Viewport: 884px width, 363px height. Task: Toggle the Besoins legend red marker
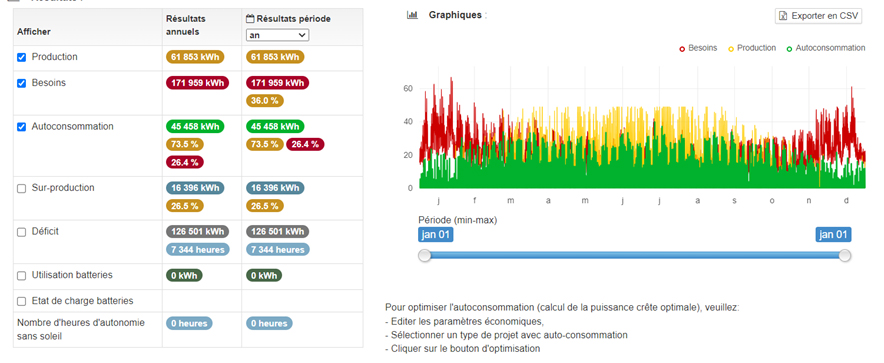pos(682,49)
